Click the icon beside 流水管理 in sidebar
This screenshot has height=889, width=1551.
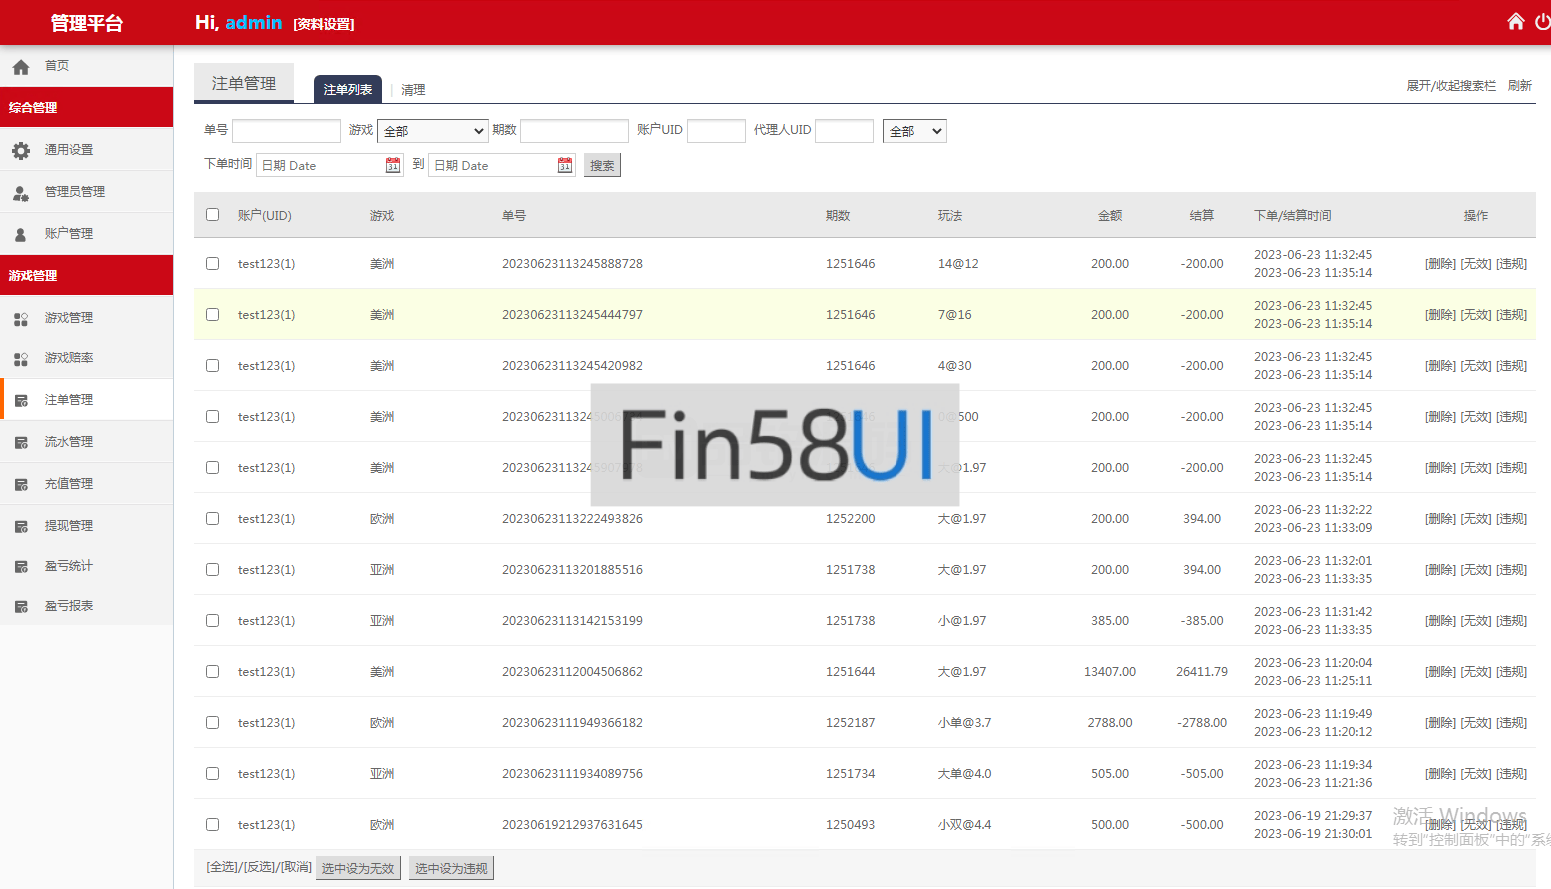coord(21,442)
